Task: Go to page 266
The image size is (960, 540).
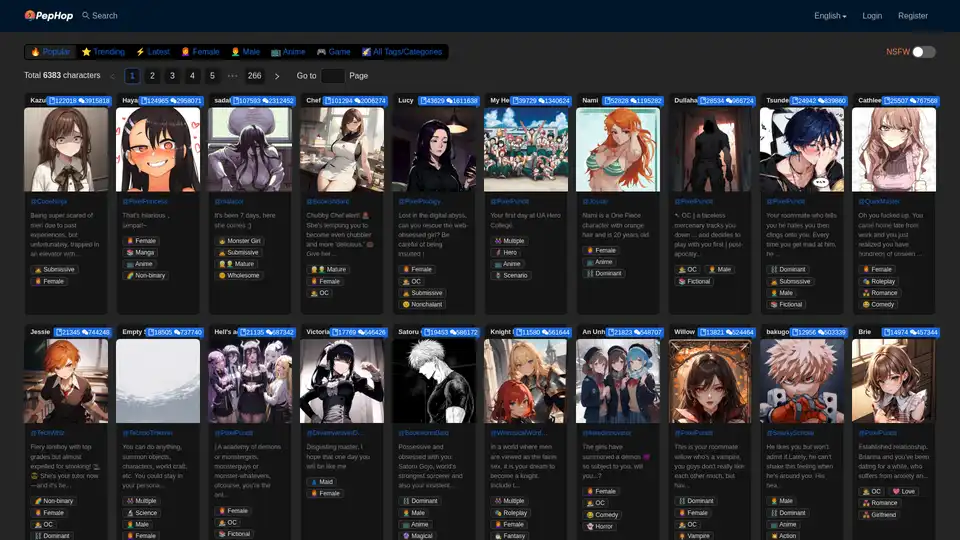Action: (x=255, y=76)
